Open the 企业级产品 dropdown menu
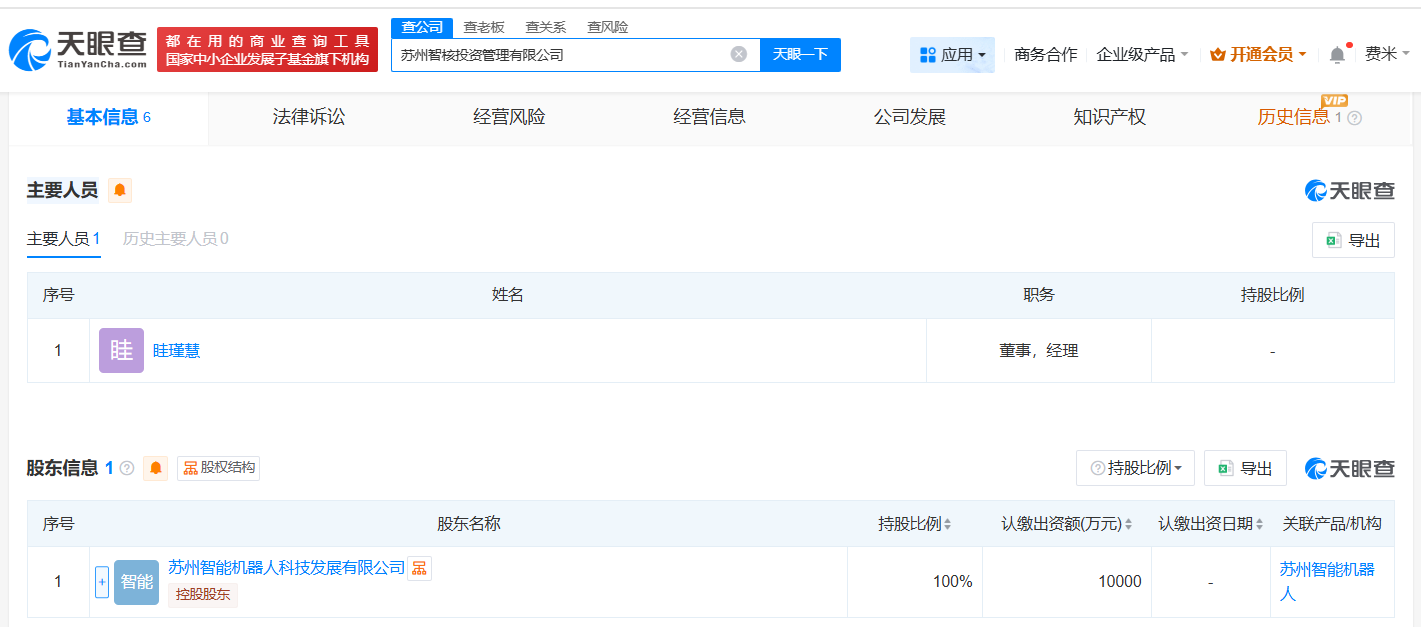 tap(1144, 54)
